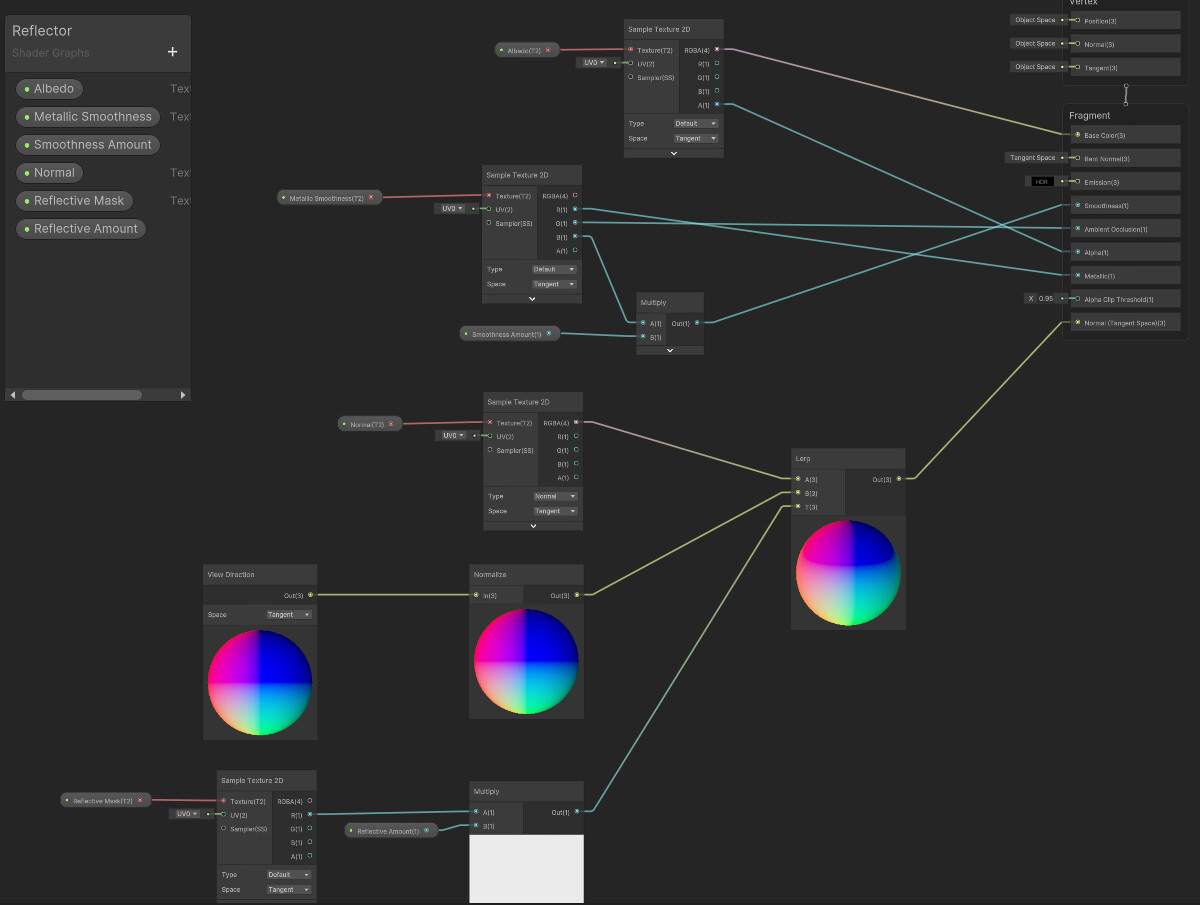Collapse the top Sample Texture 2D node via its chevron

coord(673,152)
